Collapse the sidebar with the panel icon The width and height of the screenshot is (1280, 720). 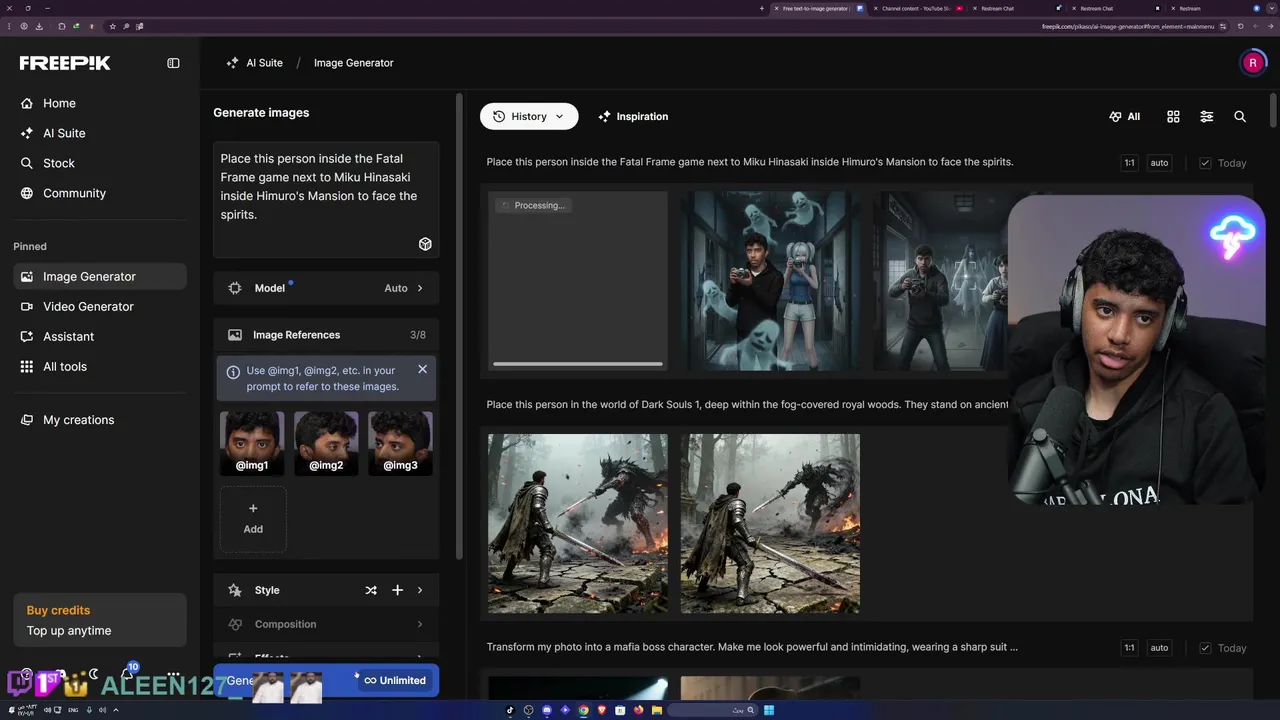173,63
